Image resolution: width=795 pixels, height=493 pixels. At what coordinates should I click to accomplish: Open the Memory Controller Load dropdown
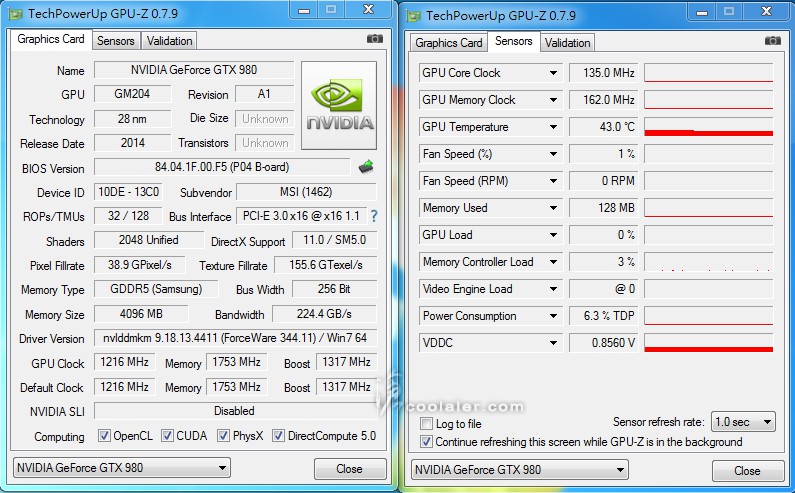pyautogui.click(x=553, y=262)
